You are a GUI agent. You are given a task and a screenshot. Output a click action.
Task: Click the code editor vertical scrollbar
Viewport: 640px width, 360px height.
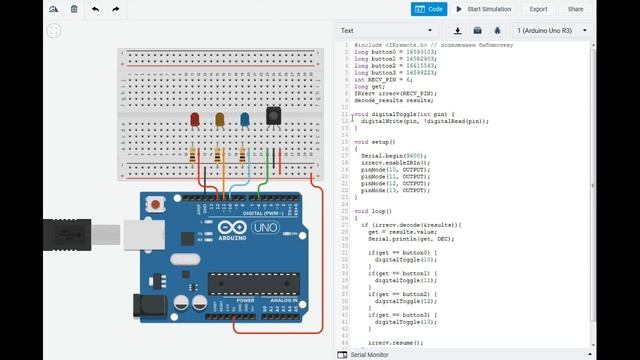pos(593,185)
